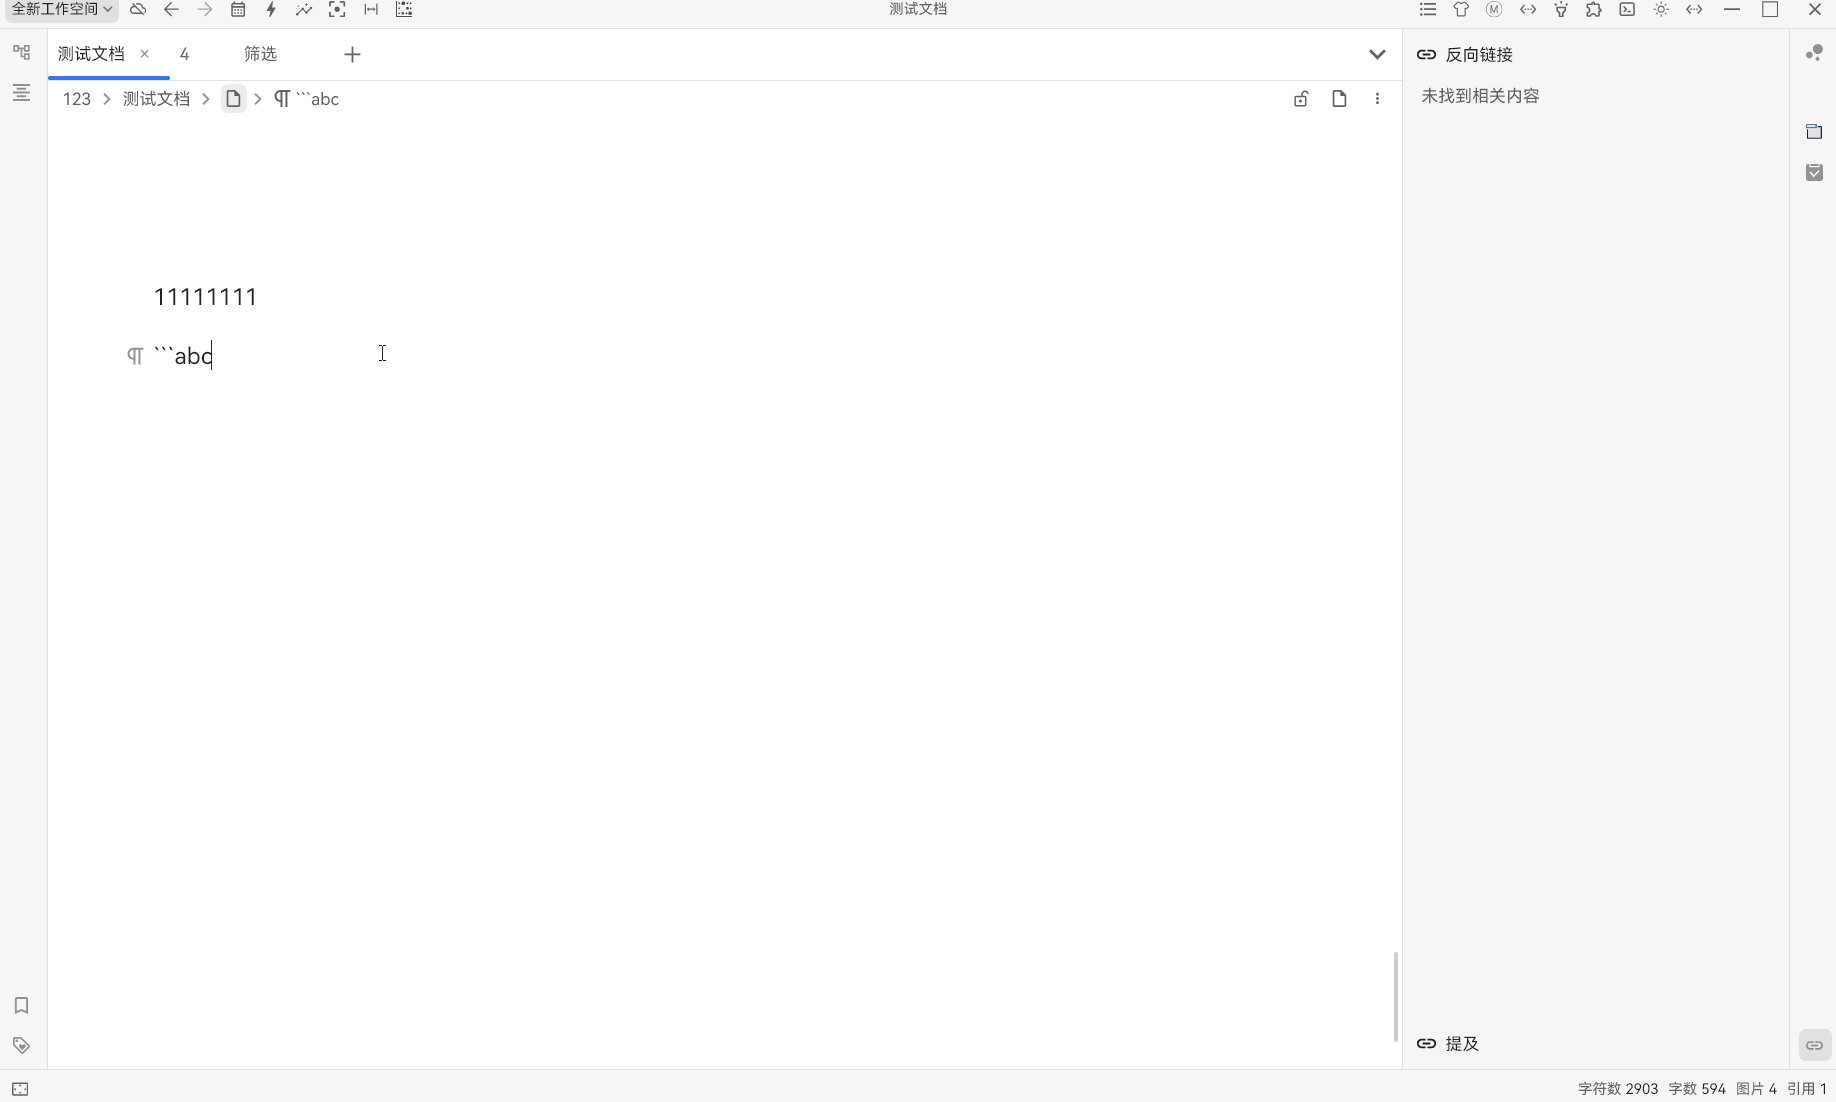The height and width of the screenshot is (1102, 1836).
Task: Open the file tree dock icon
Action: point(21,52)
